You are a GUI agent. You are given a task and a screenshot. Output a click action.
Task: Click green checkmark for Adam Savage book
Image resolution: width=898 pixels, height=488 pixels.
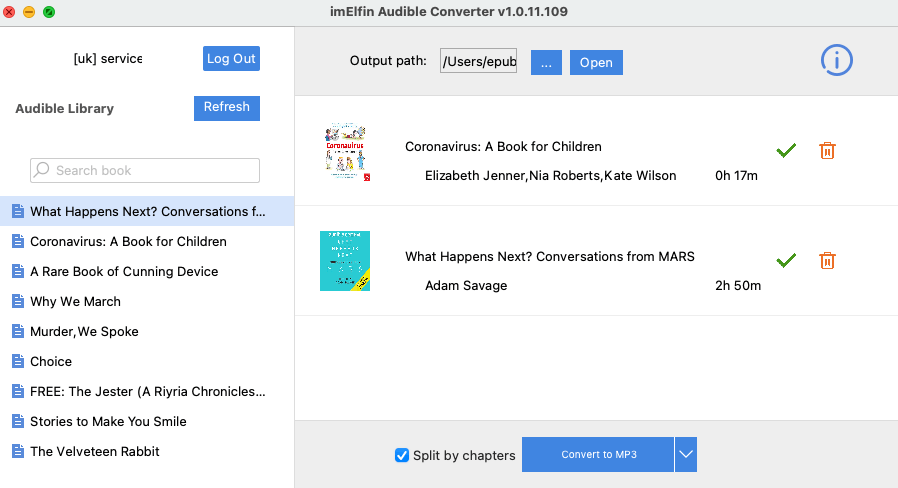786,260
